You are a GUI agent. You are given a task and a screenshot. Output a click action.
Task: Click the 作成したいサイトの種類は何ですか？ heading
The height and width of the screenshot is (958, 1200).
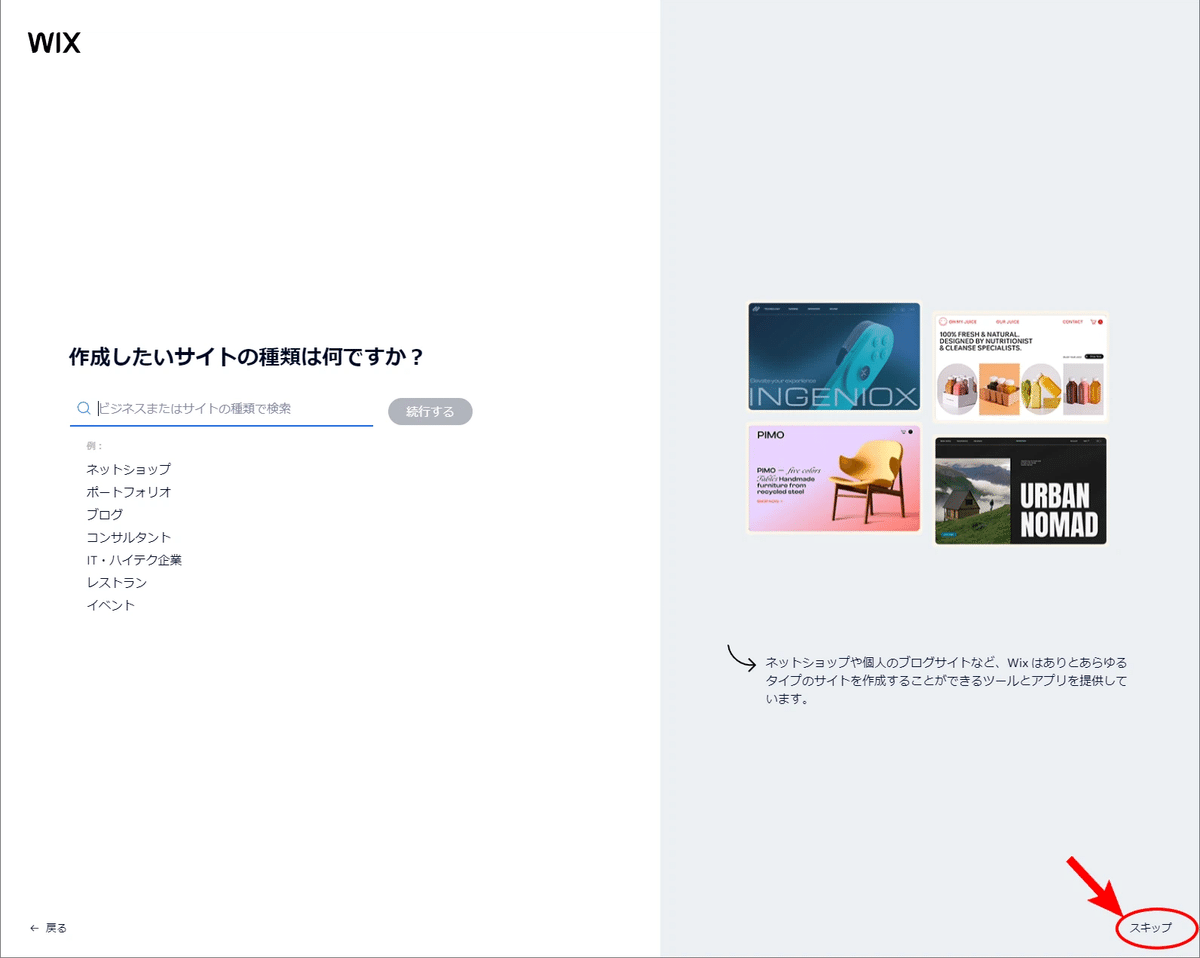point(246,357)
